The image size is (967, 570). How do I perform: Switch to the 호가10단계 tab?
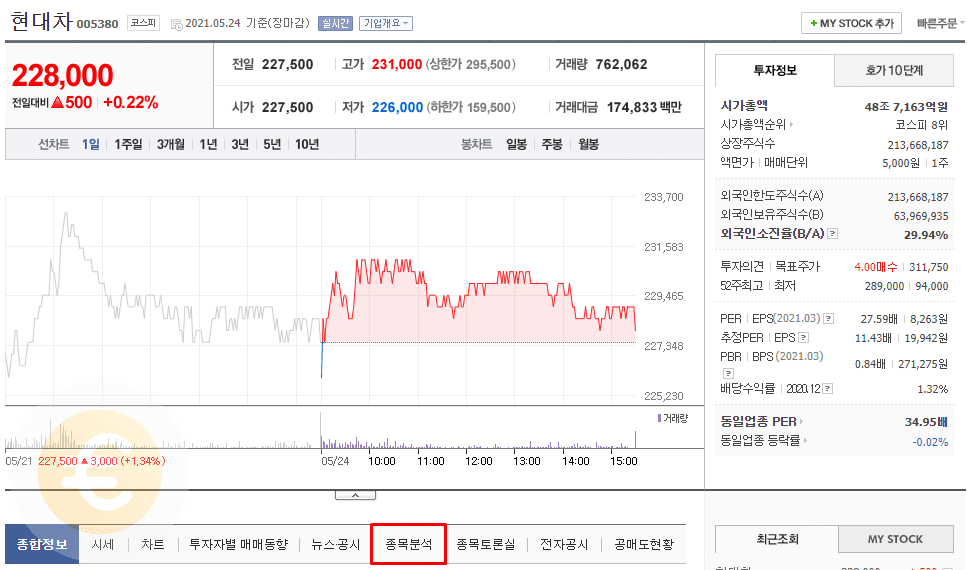(x=894, y=70)
